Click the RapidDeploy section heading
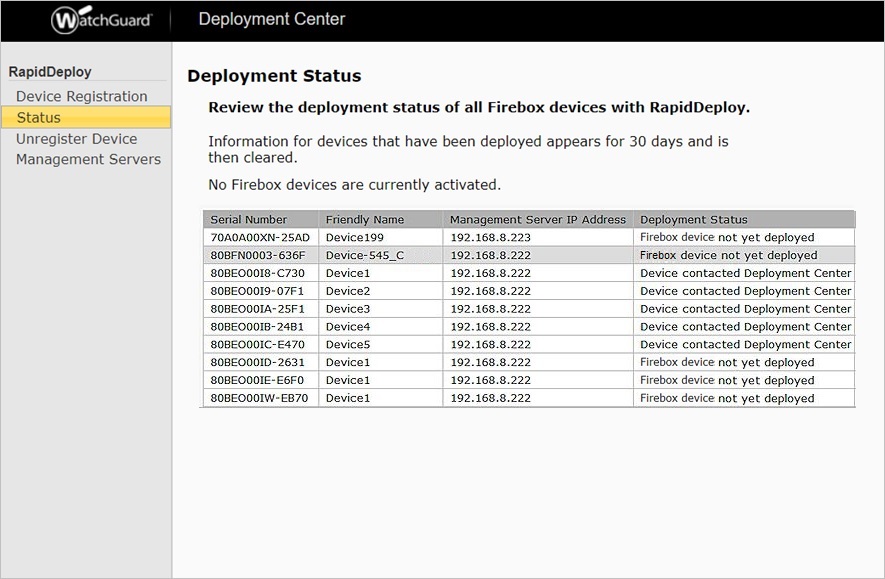Screen dimensions: 885x579 [x=49, y=71]
